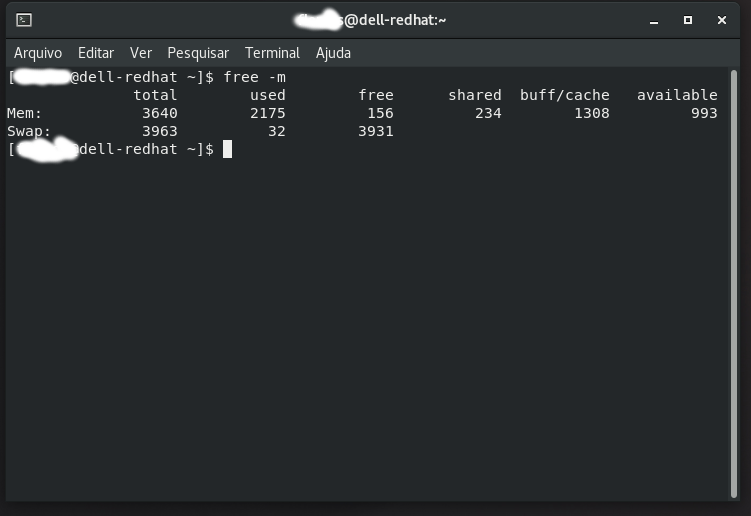Screen dimensions: 751x516
Task: Open the Ajuda menu
Action: [333, 53]
